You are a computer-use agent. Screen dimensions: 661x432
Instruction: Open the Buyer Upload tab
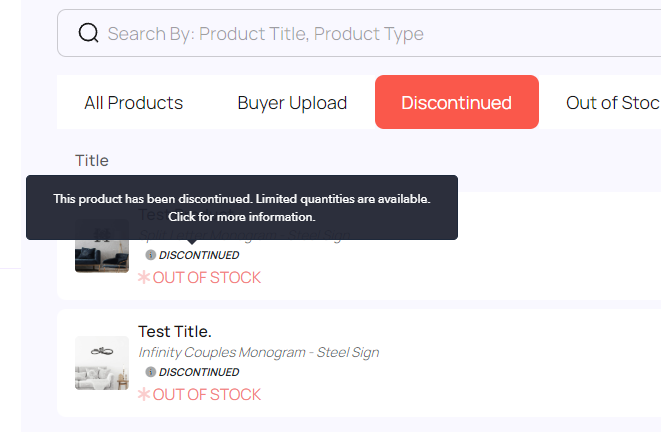click(292, 102)
